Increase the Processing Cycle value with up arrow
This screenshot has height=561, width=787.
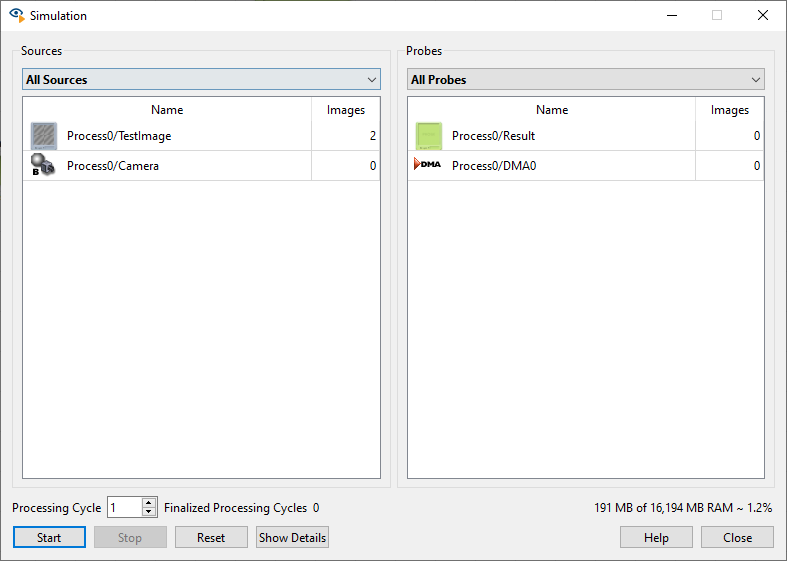149,502
